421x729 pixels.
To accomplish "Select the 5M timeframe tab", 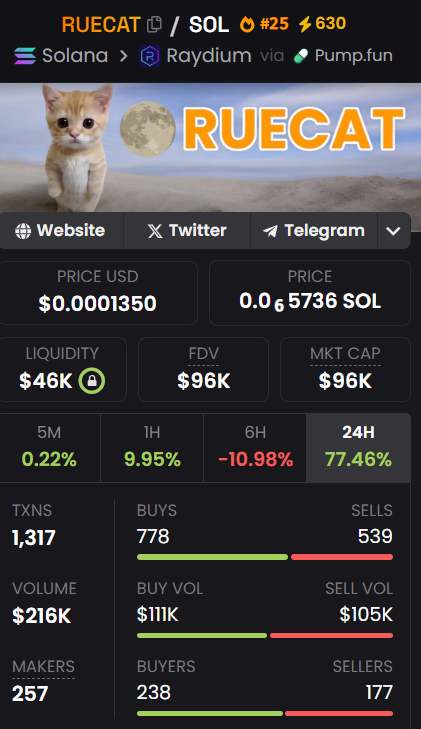I will [50, 448].
